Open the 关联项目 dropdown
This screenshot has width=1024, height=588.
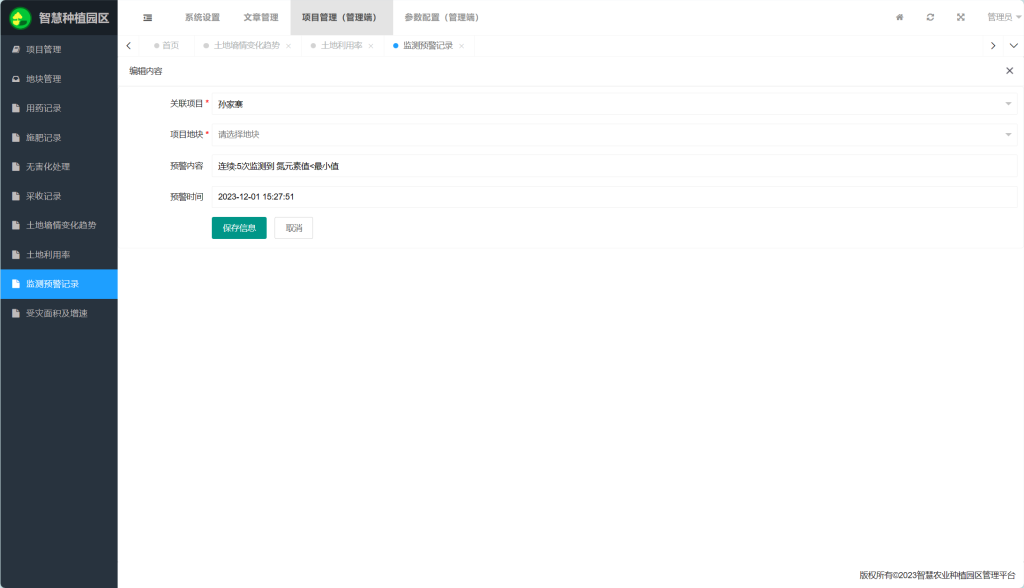click(x=613, y=104)
